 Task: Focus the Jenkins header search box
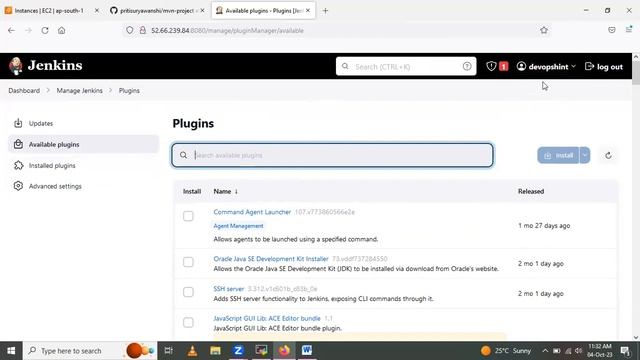click(406, 66)
